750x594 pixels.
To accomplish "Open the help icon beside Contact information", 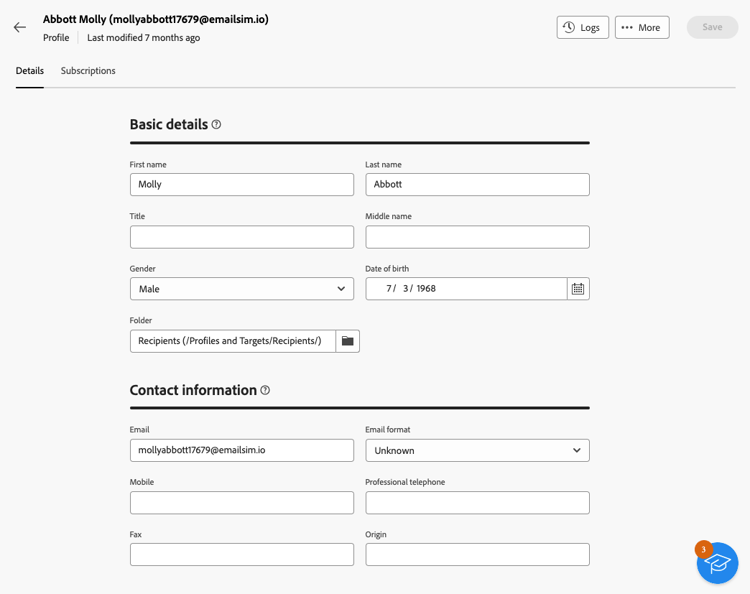I will point(265,390).
